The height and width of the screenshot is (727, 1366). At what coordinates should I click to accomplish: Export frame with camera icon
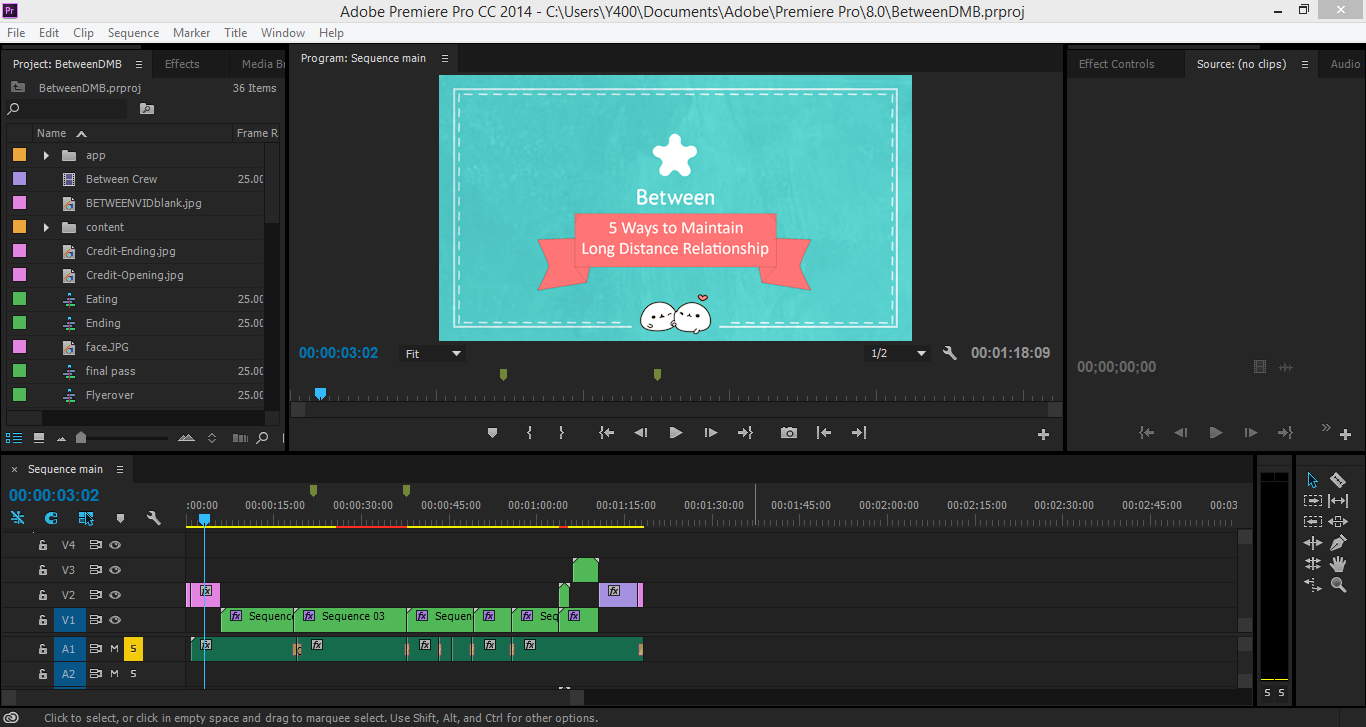(x=789, y=433)
